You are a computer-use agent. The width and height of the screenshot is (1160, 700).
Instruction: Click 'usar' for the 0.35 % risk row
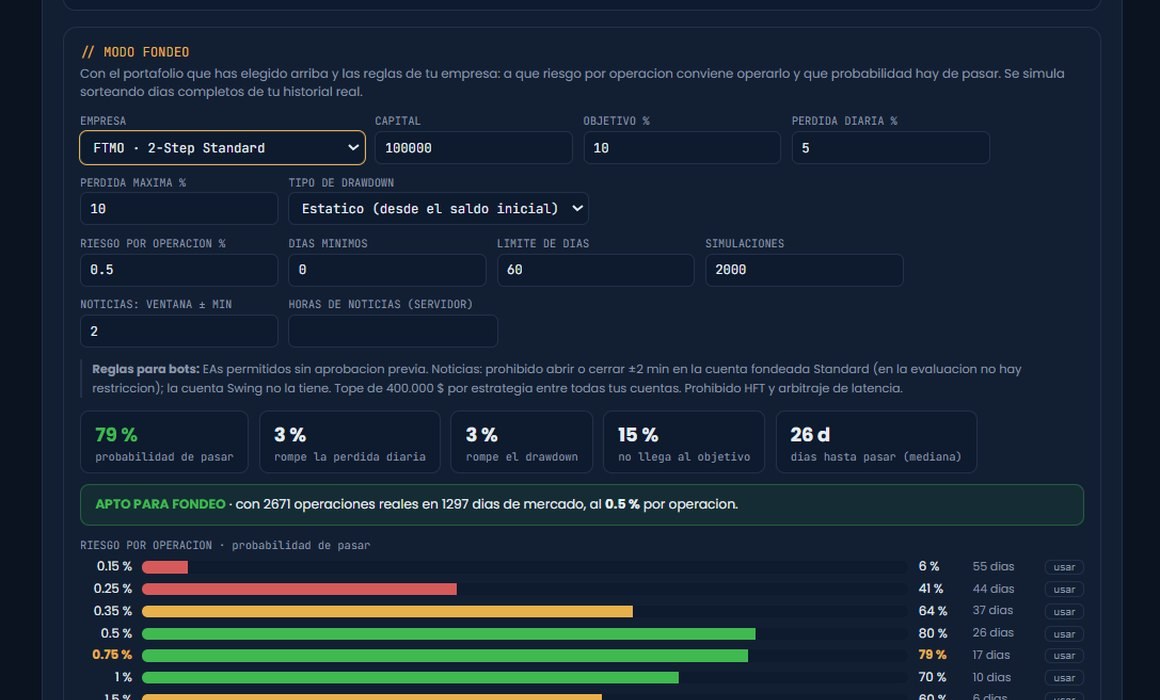pos(1064,611)
